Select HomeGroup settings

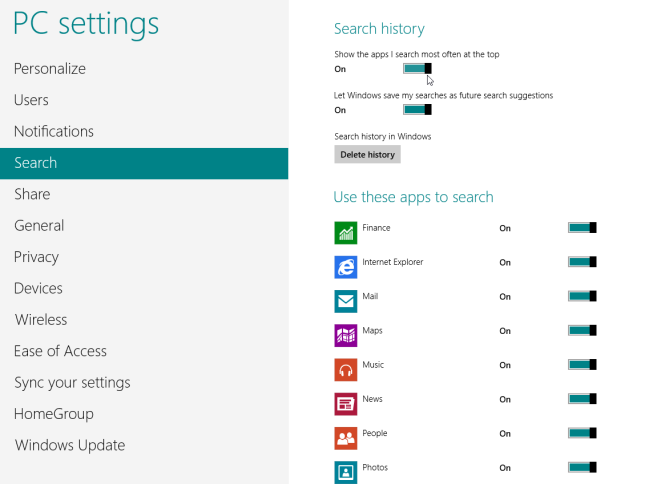pos(144,414)
